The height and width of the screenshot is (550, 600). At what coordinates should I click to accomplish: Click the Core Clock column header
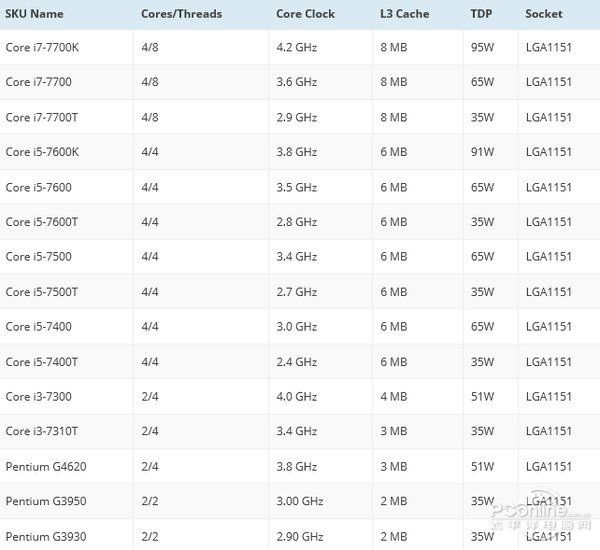point(305,14)
